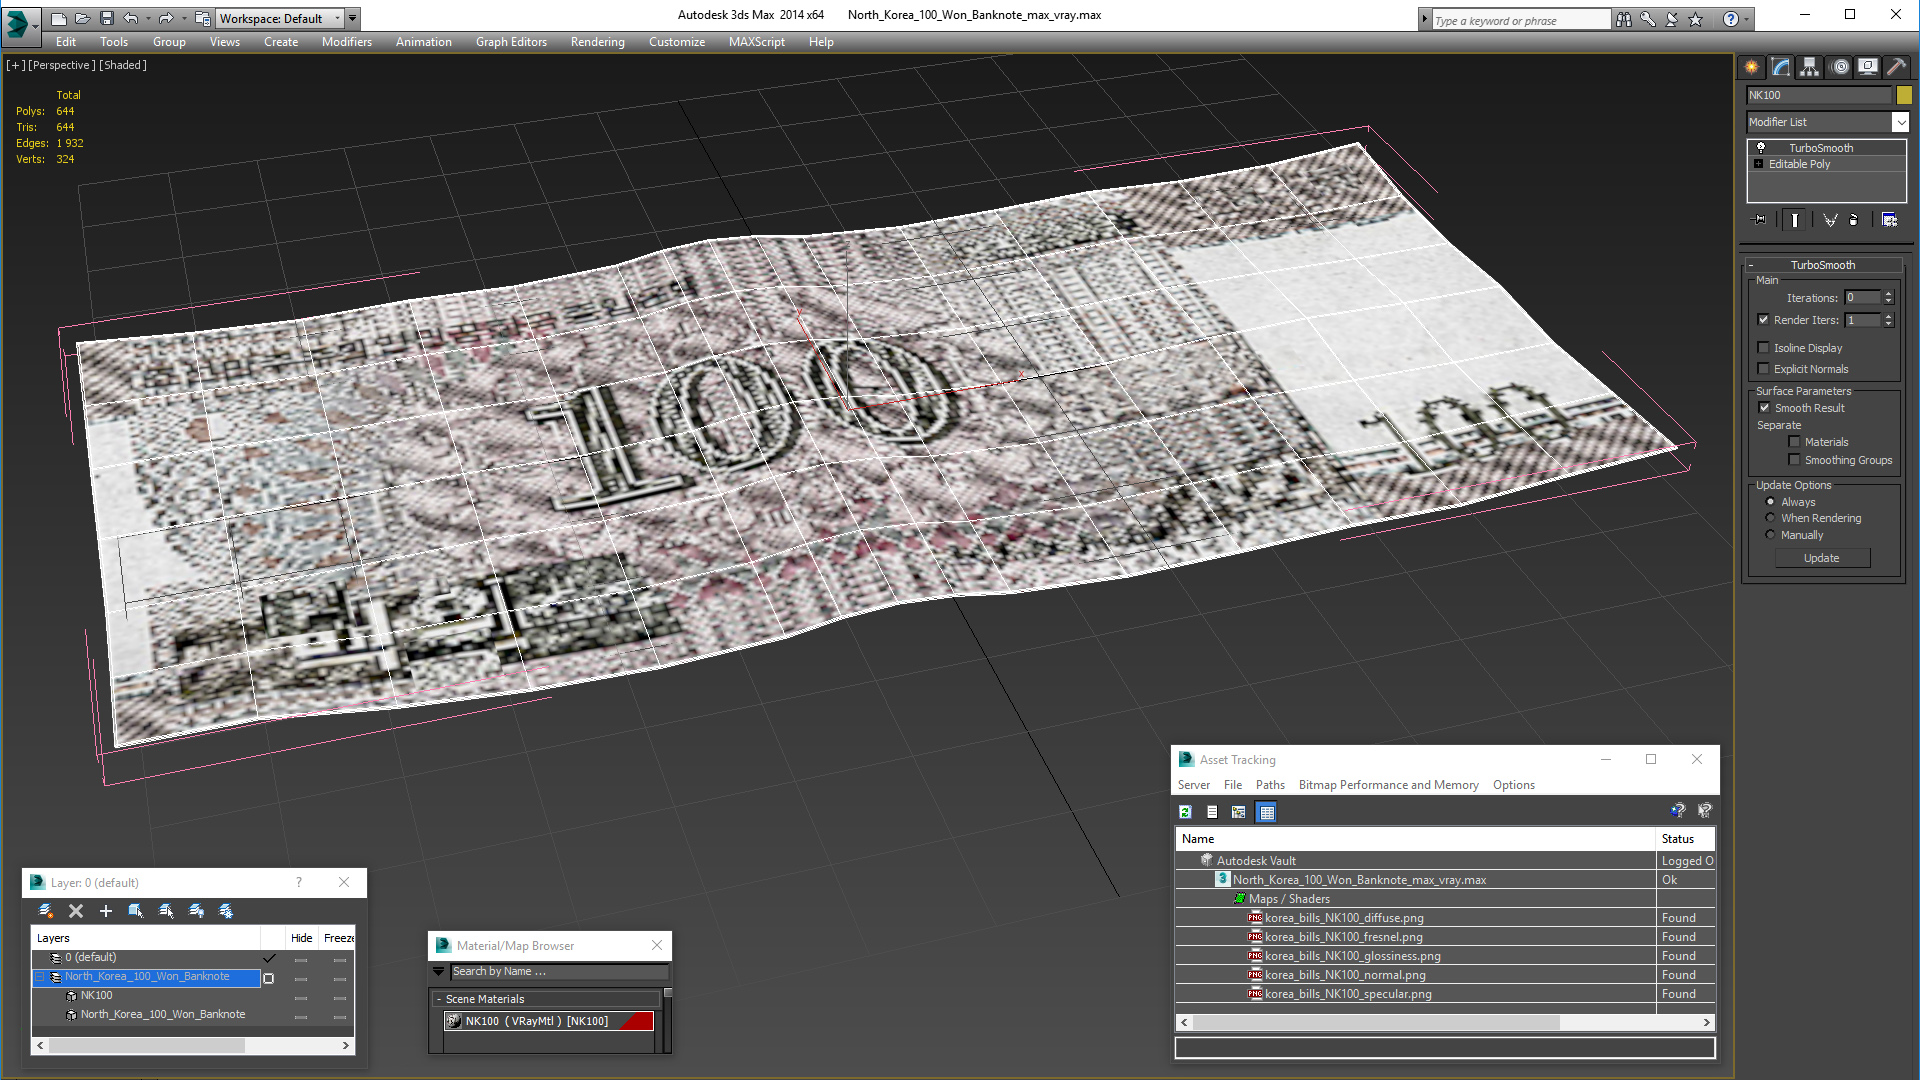Screen dimensions: 1920x1080
Task: Toggle Show End Result in modifier stack
Action: (x=1795, y=220)
